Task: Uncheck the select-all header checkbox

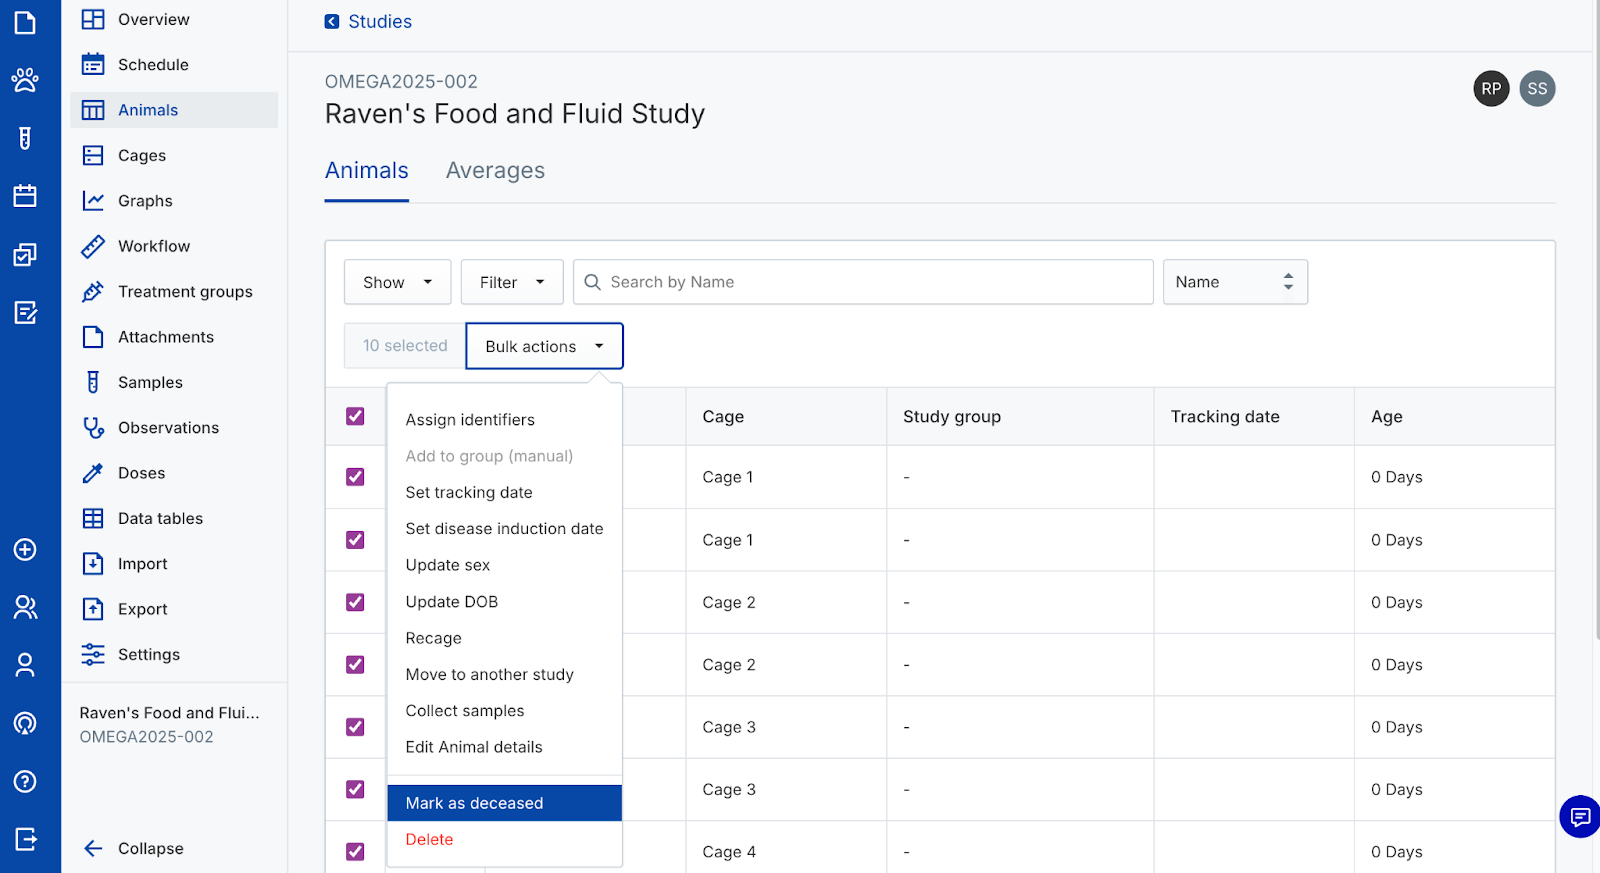Action: tap(355, 416)
